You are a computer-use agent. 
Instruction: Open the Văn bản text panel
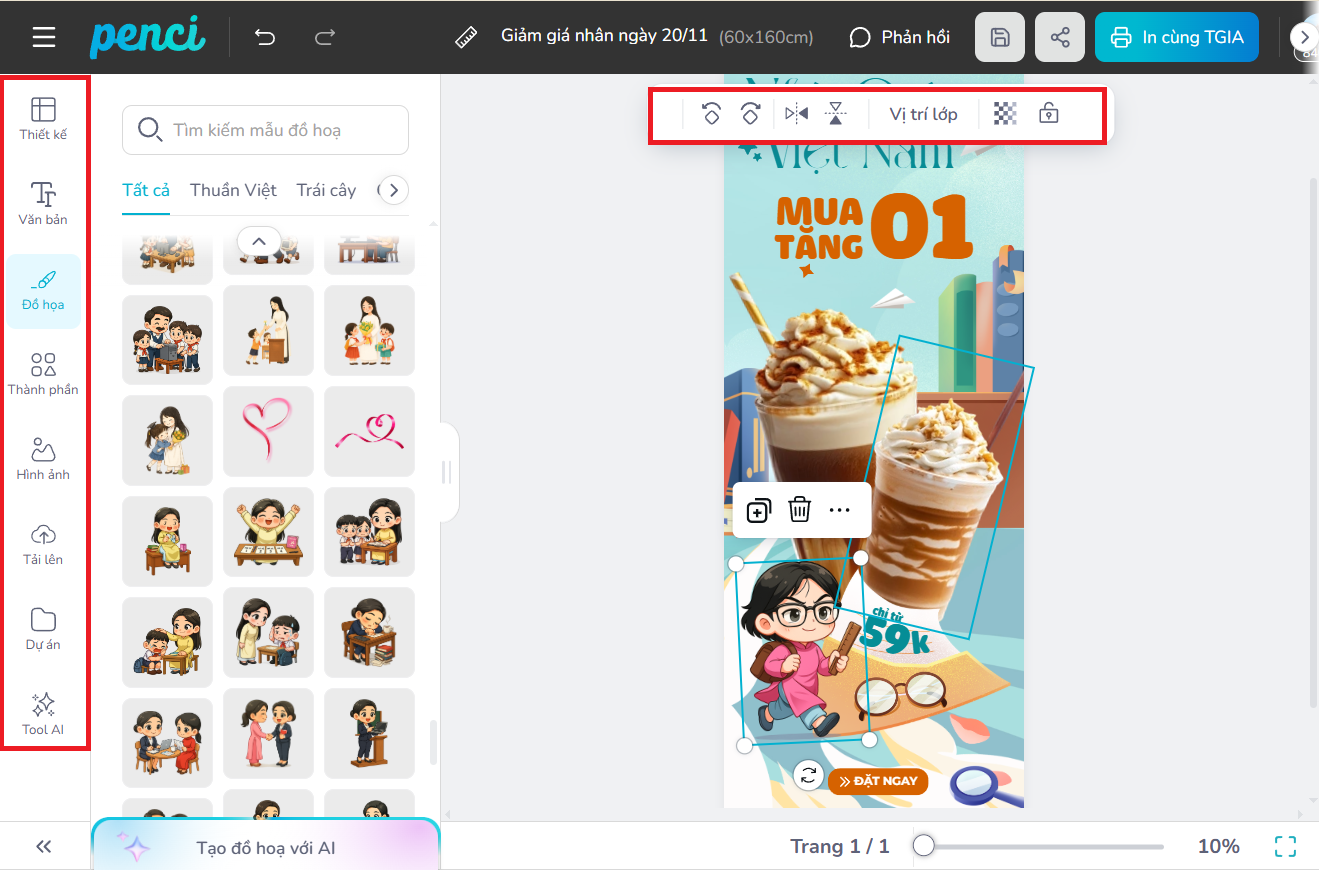[x=43, y=203]
